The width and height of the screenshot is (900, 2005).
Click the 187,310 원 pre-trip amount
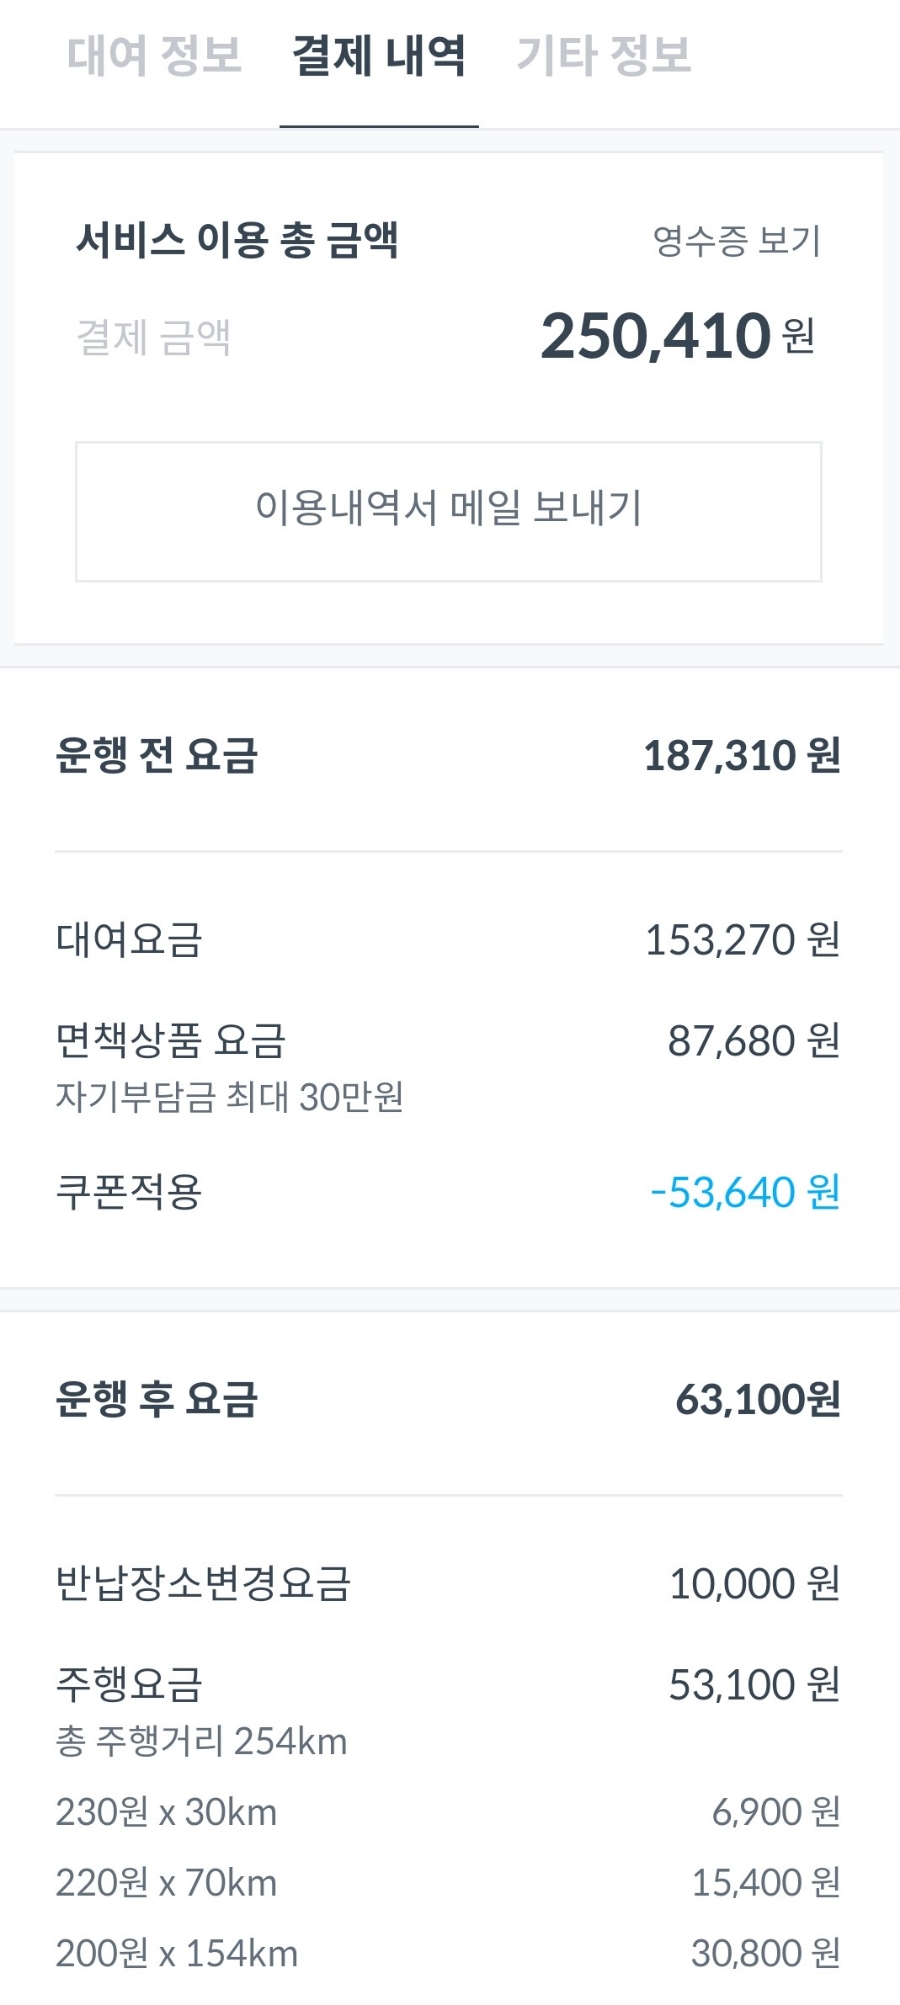[741, 756]
